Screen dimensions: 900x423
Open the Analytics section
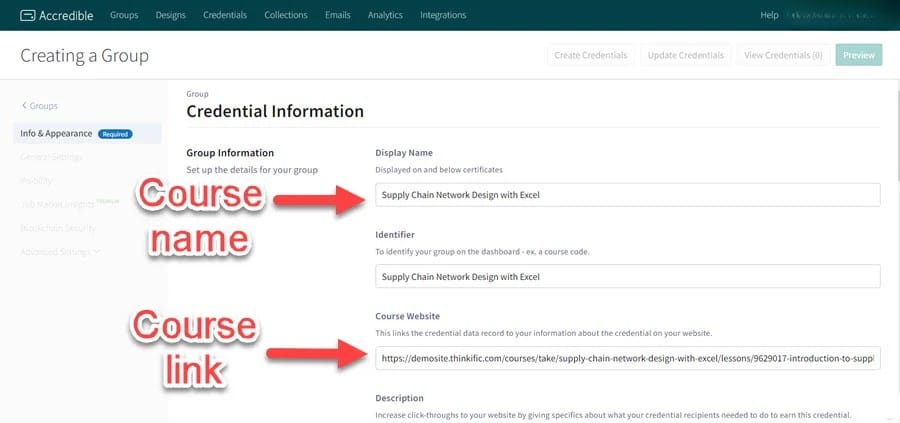point(385,15)
